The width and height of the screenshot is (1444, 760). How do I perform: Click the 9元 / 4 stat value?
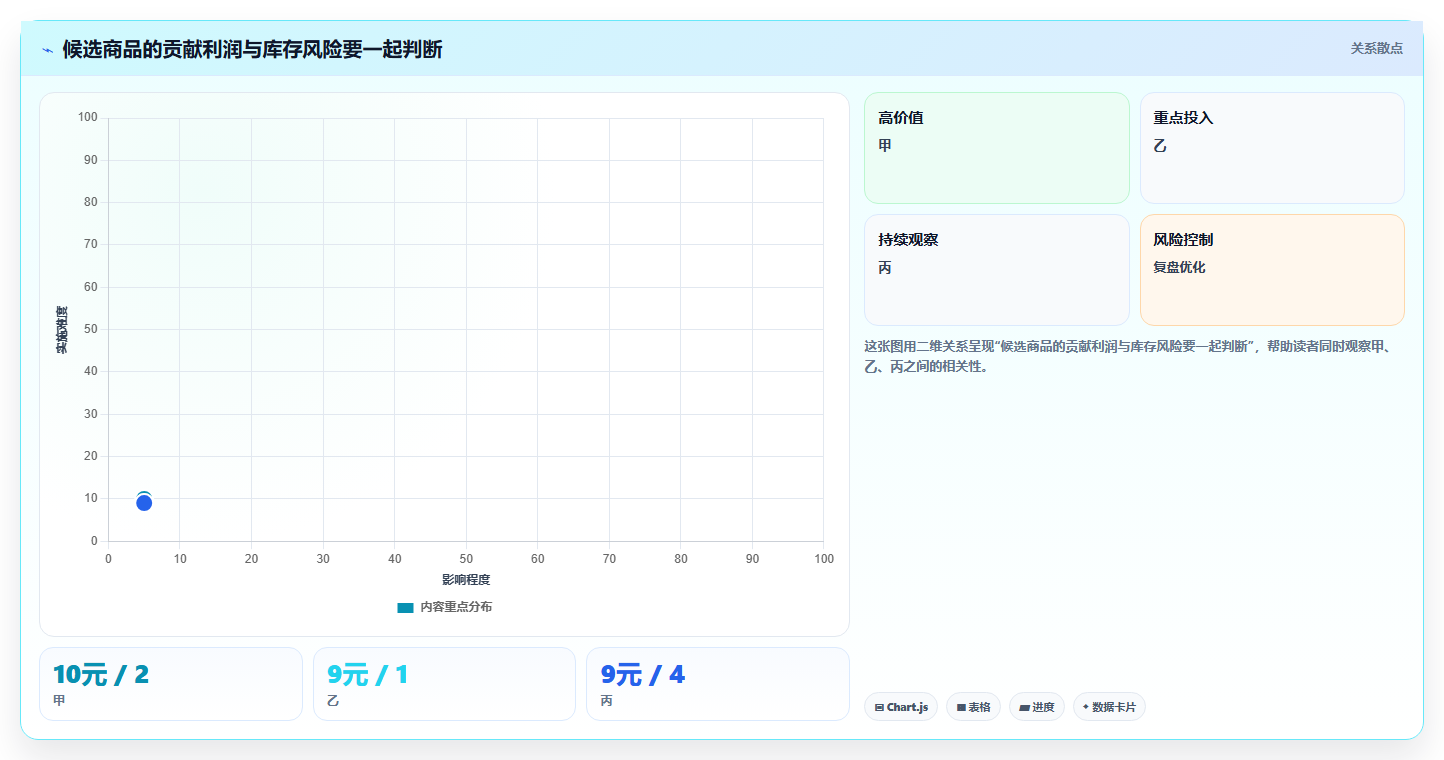pyautogui.click(x=643, y=675)
